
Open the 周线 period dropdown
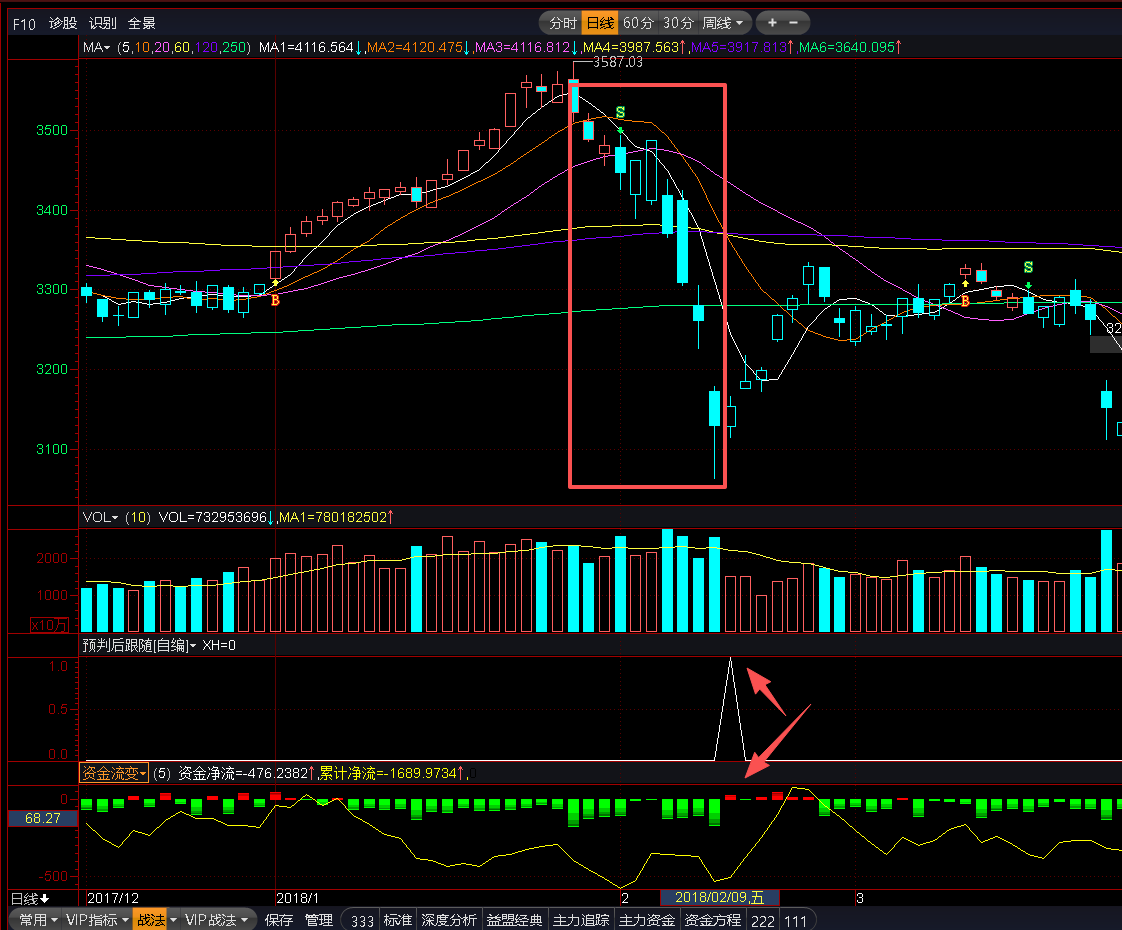[x=723, y=23]
